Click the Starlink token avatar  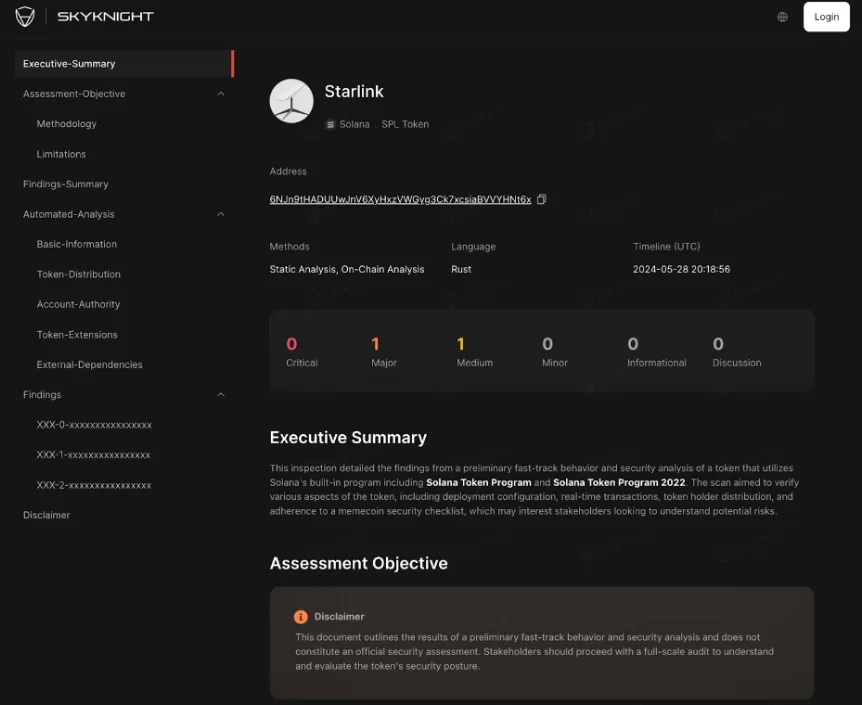pyautogui.click(x=291, y=101)
